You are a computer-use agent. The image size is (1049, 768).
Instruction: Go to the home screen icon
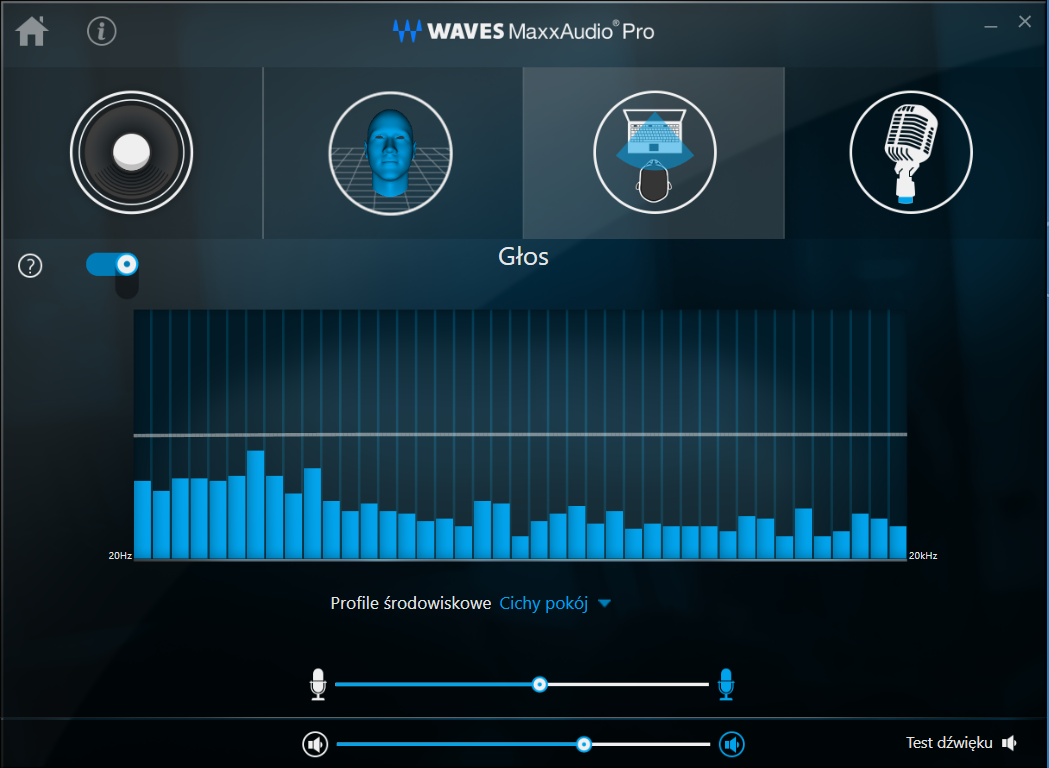coord(31,31)
